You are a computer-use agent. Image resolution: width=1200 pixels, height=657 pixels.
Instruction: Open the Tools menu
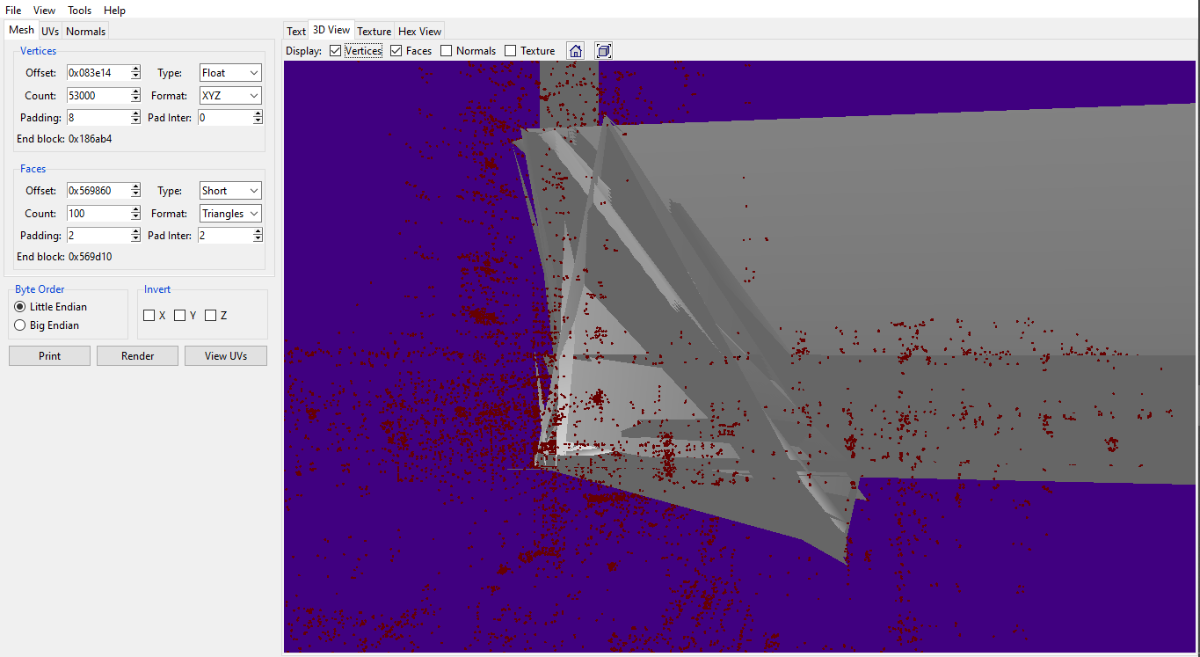tap(80, 10)
